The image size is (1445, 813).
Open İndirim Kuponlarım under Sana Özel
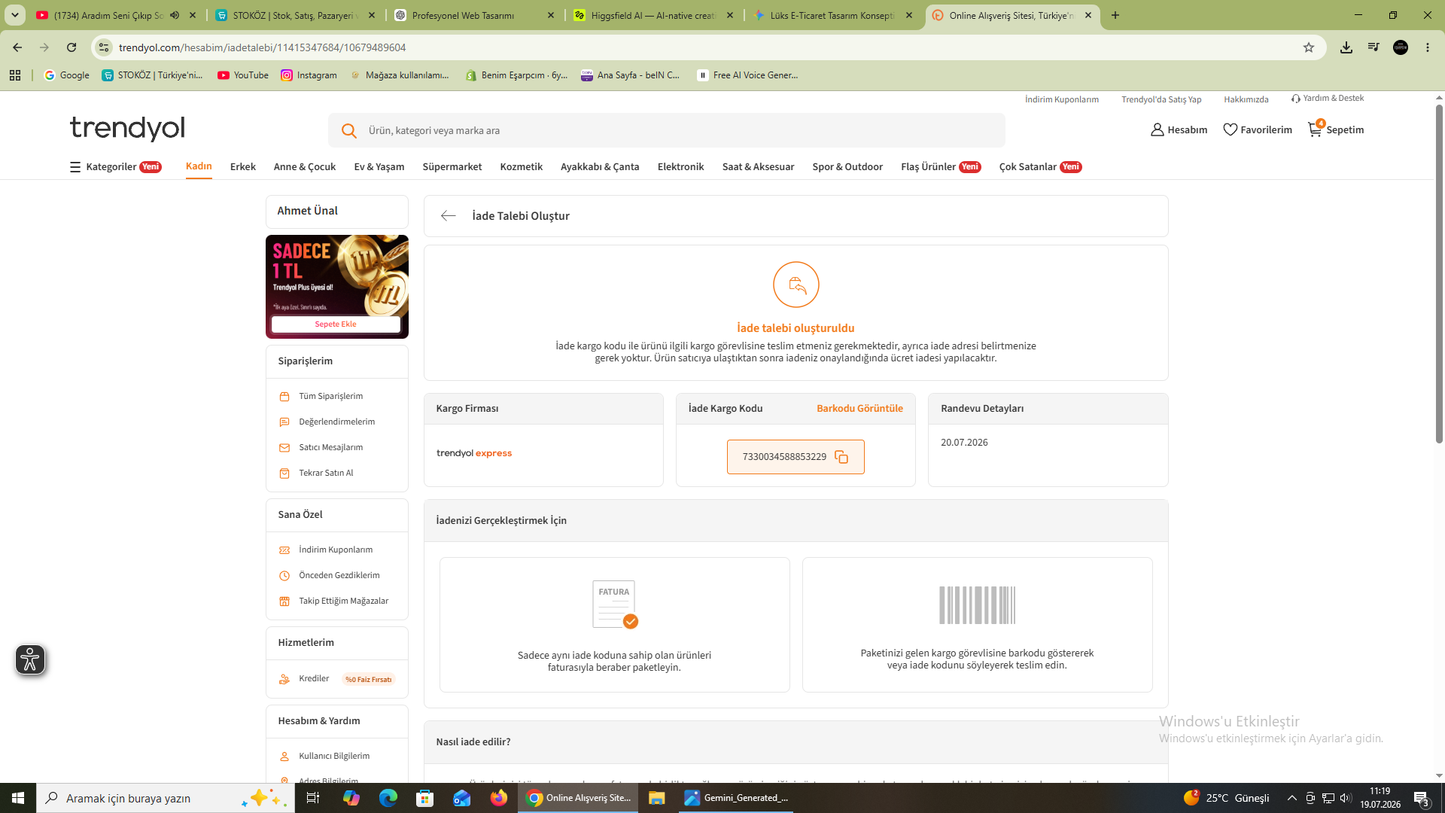pos(335,550)
